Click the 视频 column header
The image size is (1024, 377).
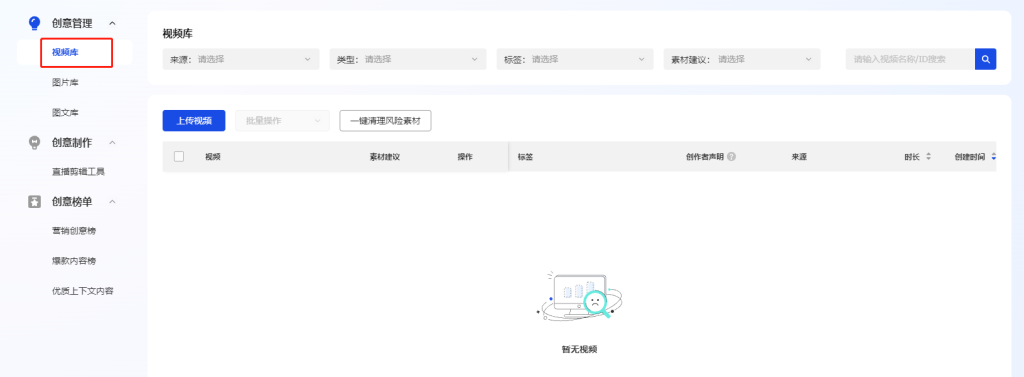click(213, 157)
